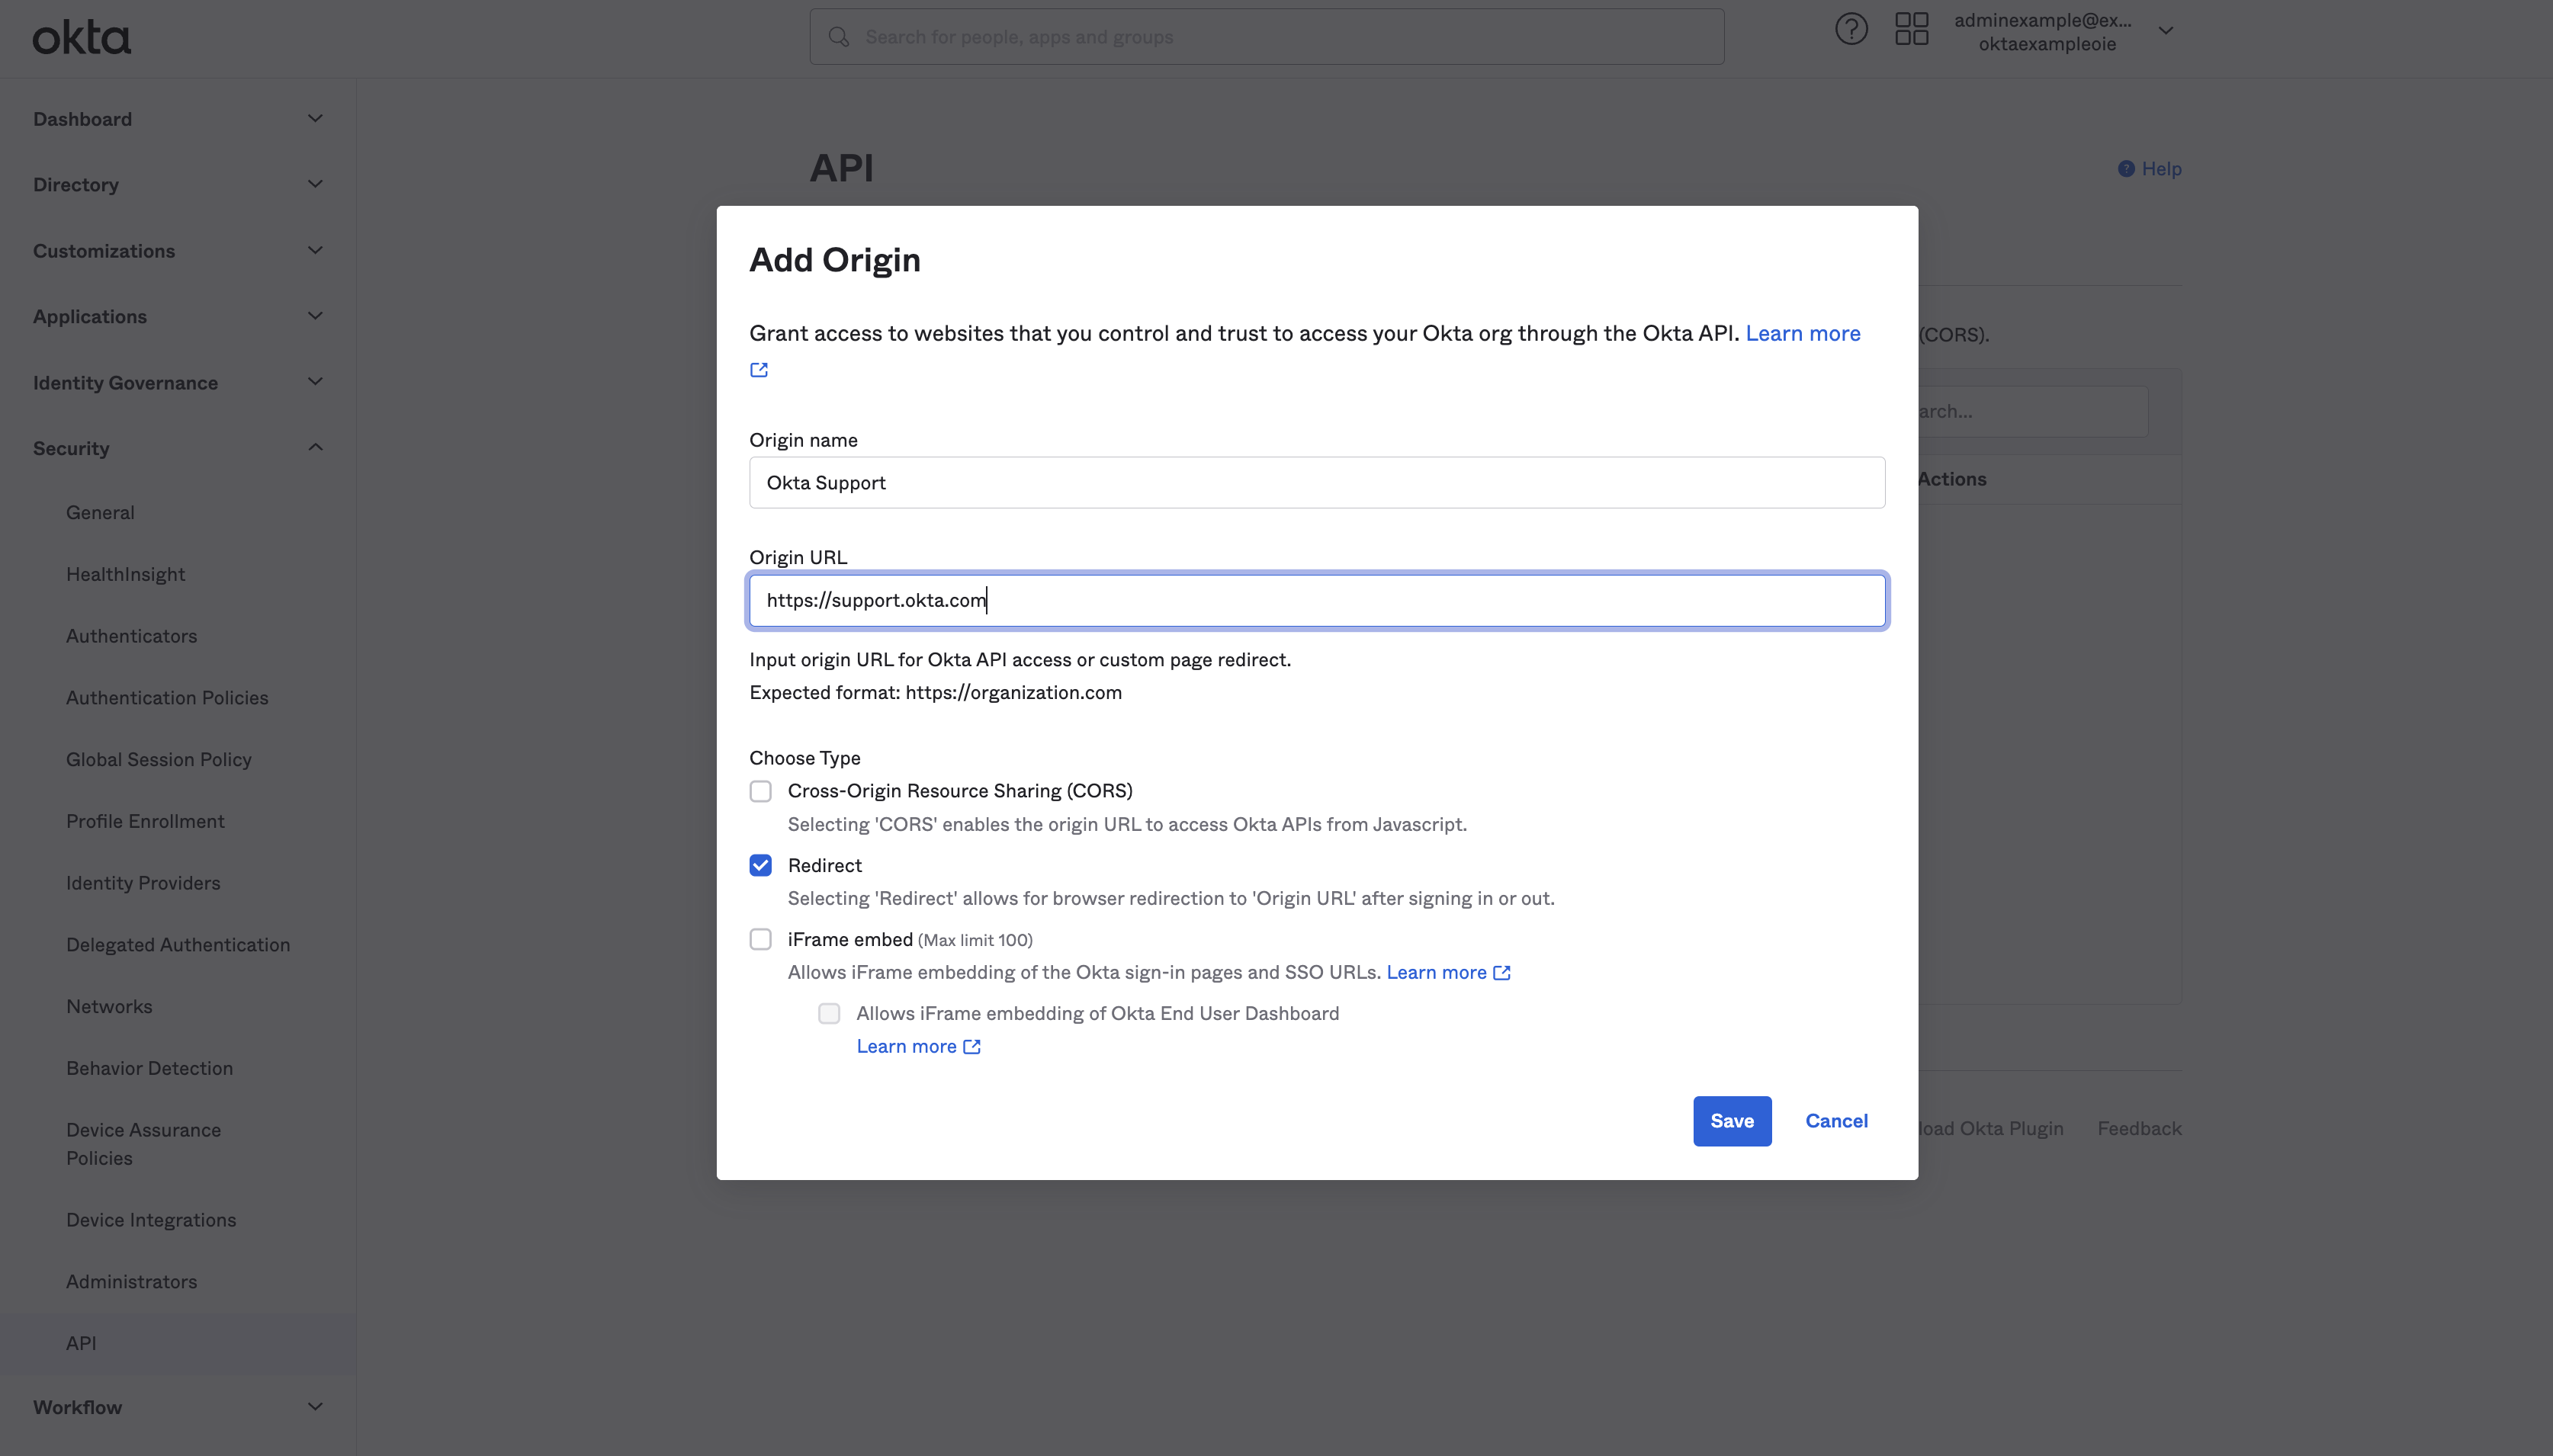Click the Okta logo in top left
The width and height of the screenshot is (2553, 1456).
pyautogui.click(x=80, y=36)
